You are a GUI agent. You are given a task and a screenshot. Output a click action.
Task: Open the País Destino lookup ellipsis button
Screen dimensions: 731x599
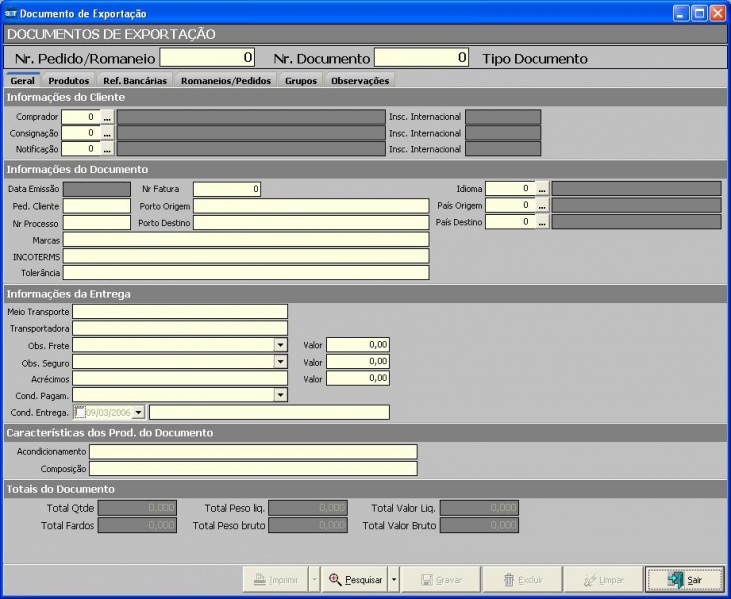pyautogui.click(x=542, y=222)
